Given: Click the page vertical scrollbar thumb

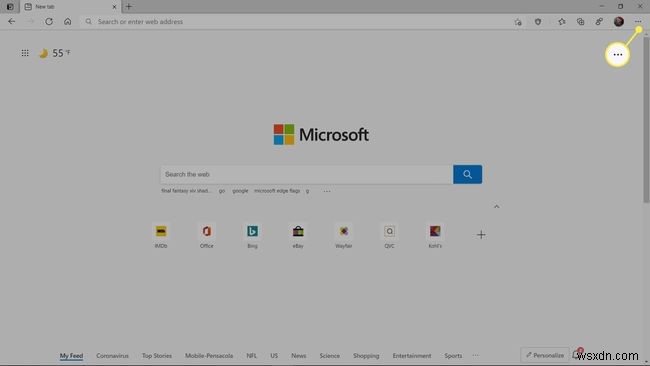Looking at the screenshot, I should (646, 119).
